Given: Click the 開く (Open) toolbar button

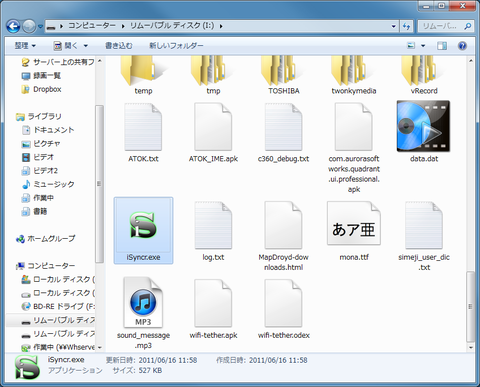Looking at the screenshot, I should click(x=66, y=46).
